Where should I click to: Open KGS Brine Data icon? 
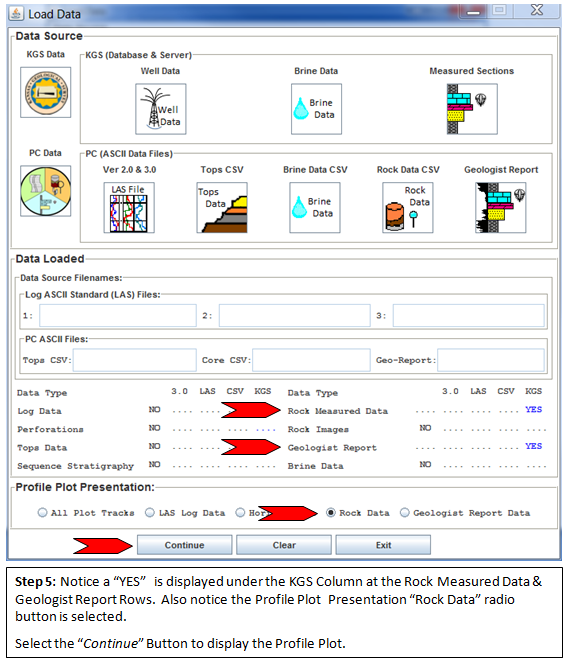click(x=316, y=109)
